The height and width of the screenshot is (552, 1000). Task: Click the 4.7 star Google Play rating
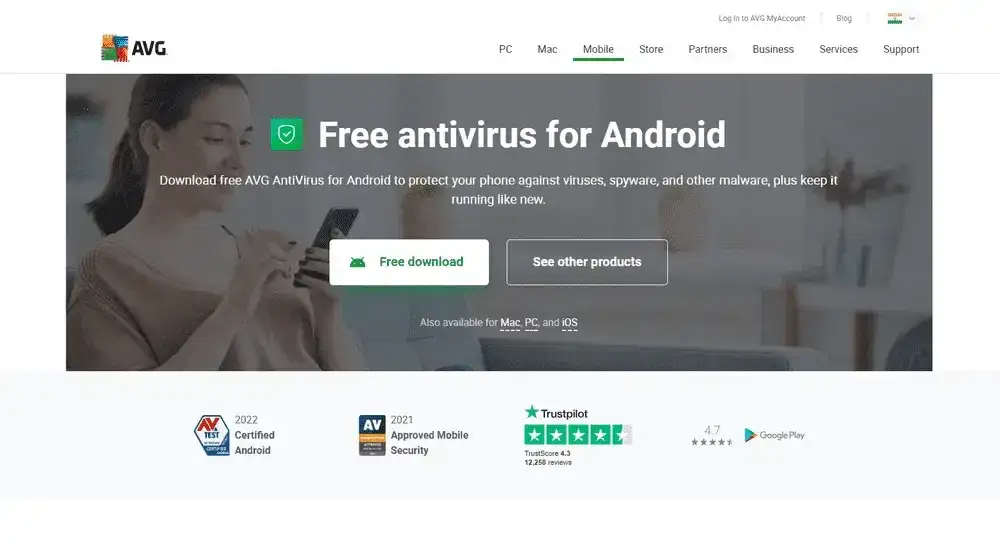coord(712,435)
